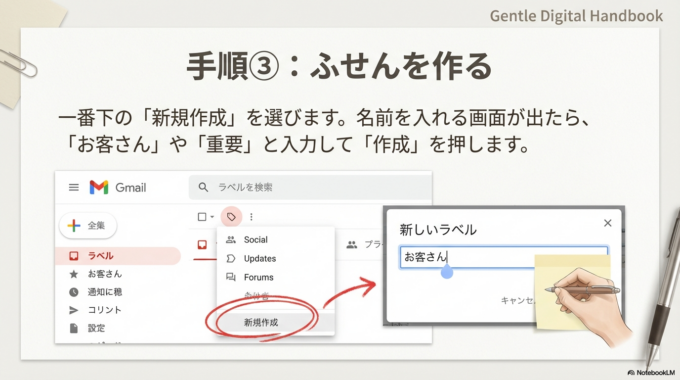Open the Gmail hamburger main menu
The height and width of the screenshot is (380, 680).
click(74, 187)
